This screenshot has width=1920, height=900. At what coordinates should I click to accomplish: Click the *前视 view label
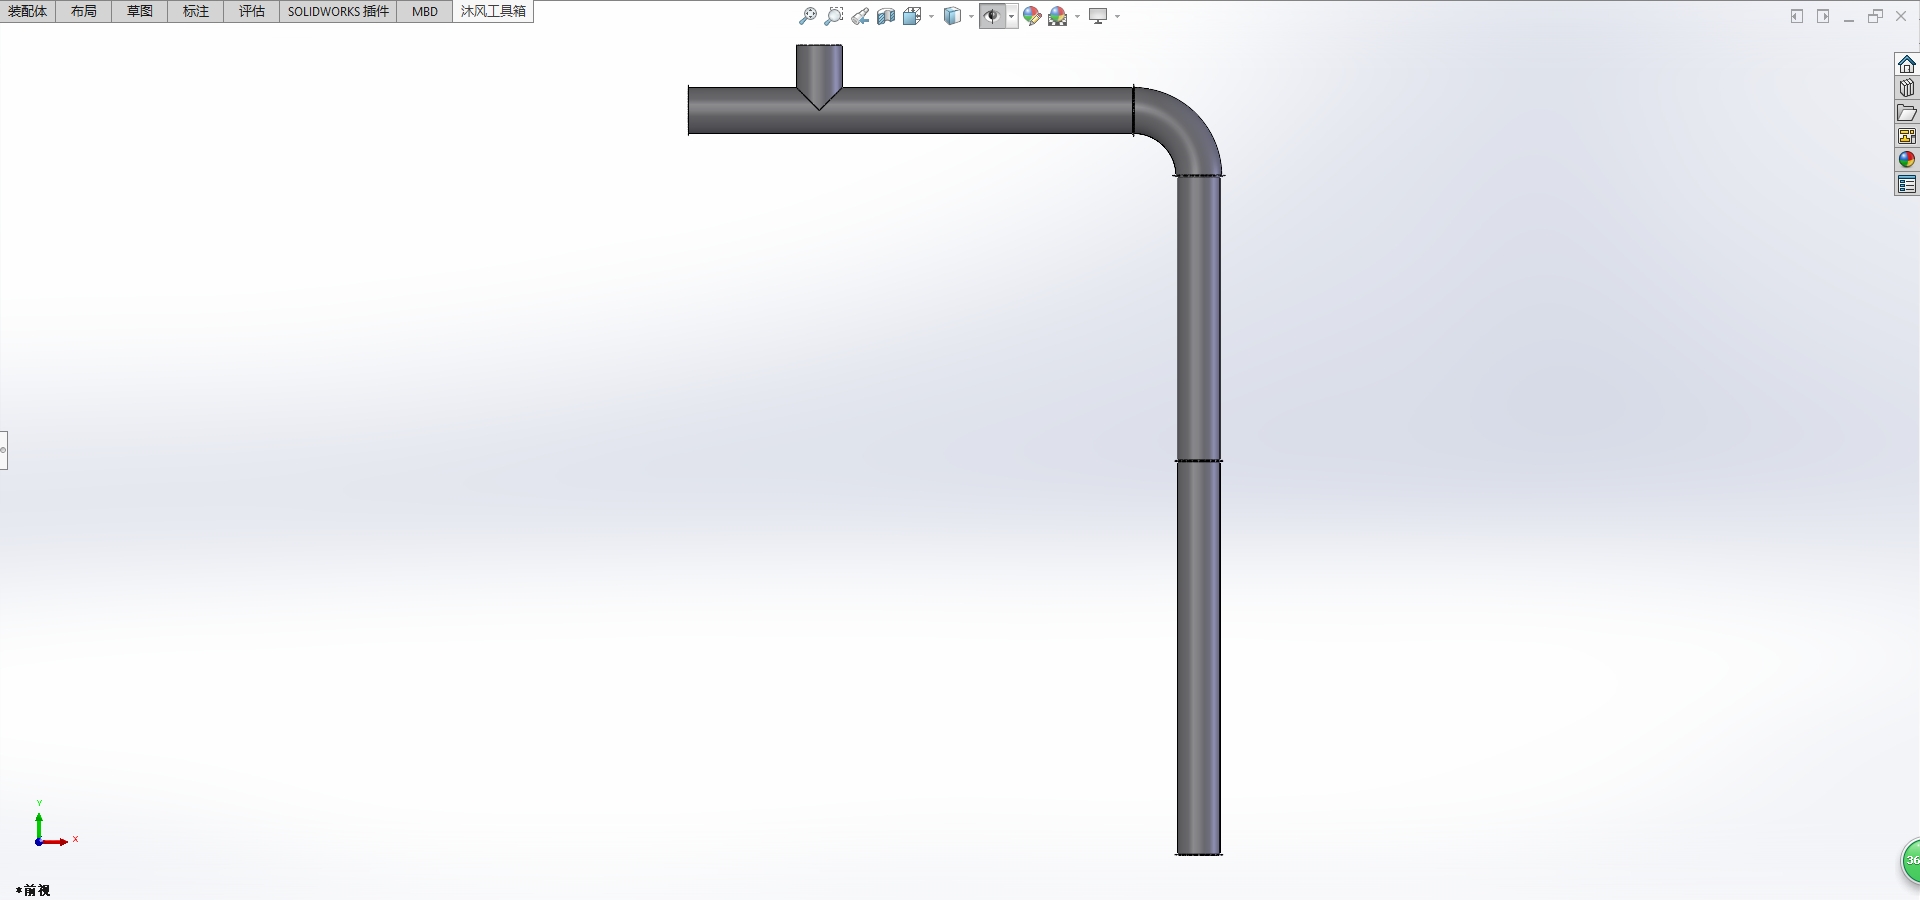[x=33, y=890]
